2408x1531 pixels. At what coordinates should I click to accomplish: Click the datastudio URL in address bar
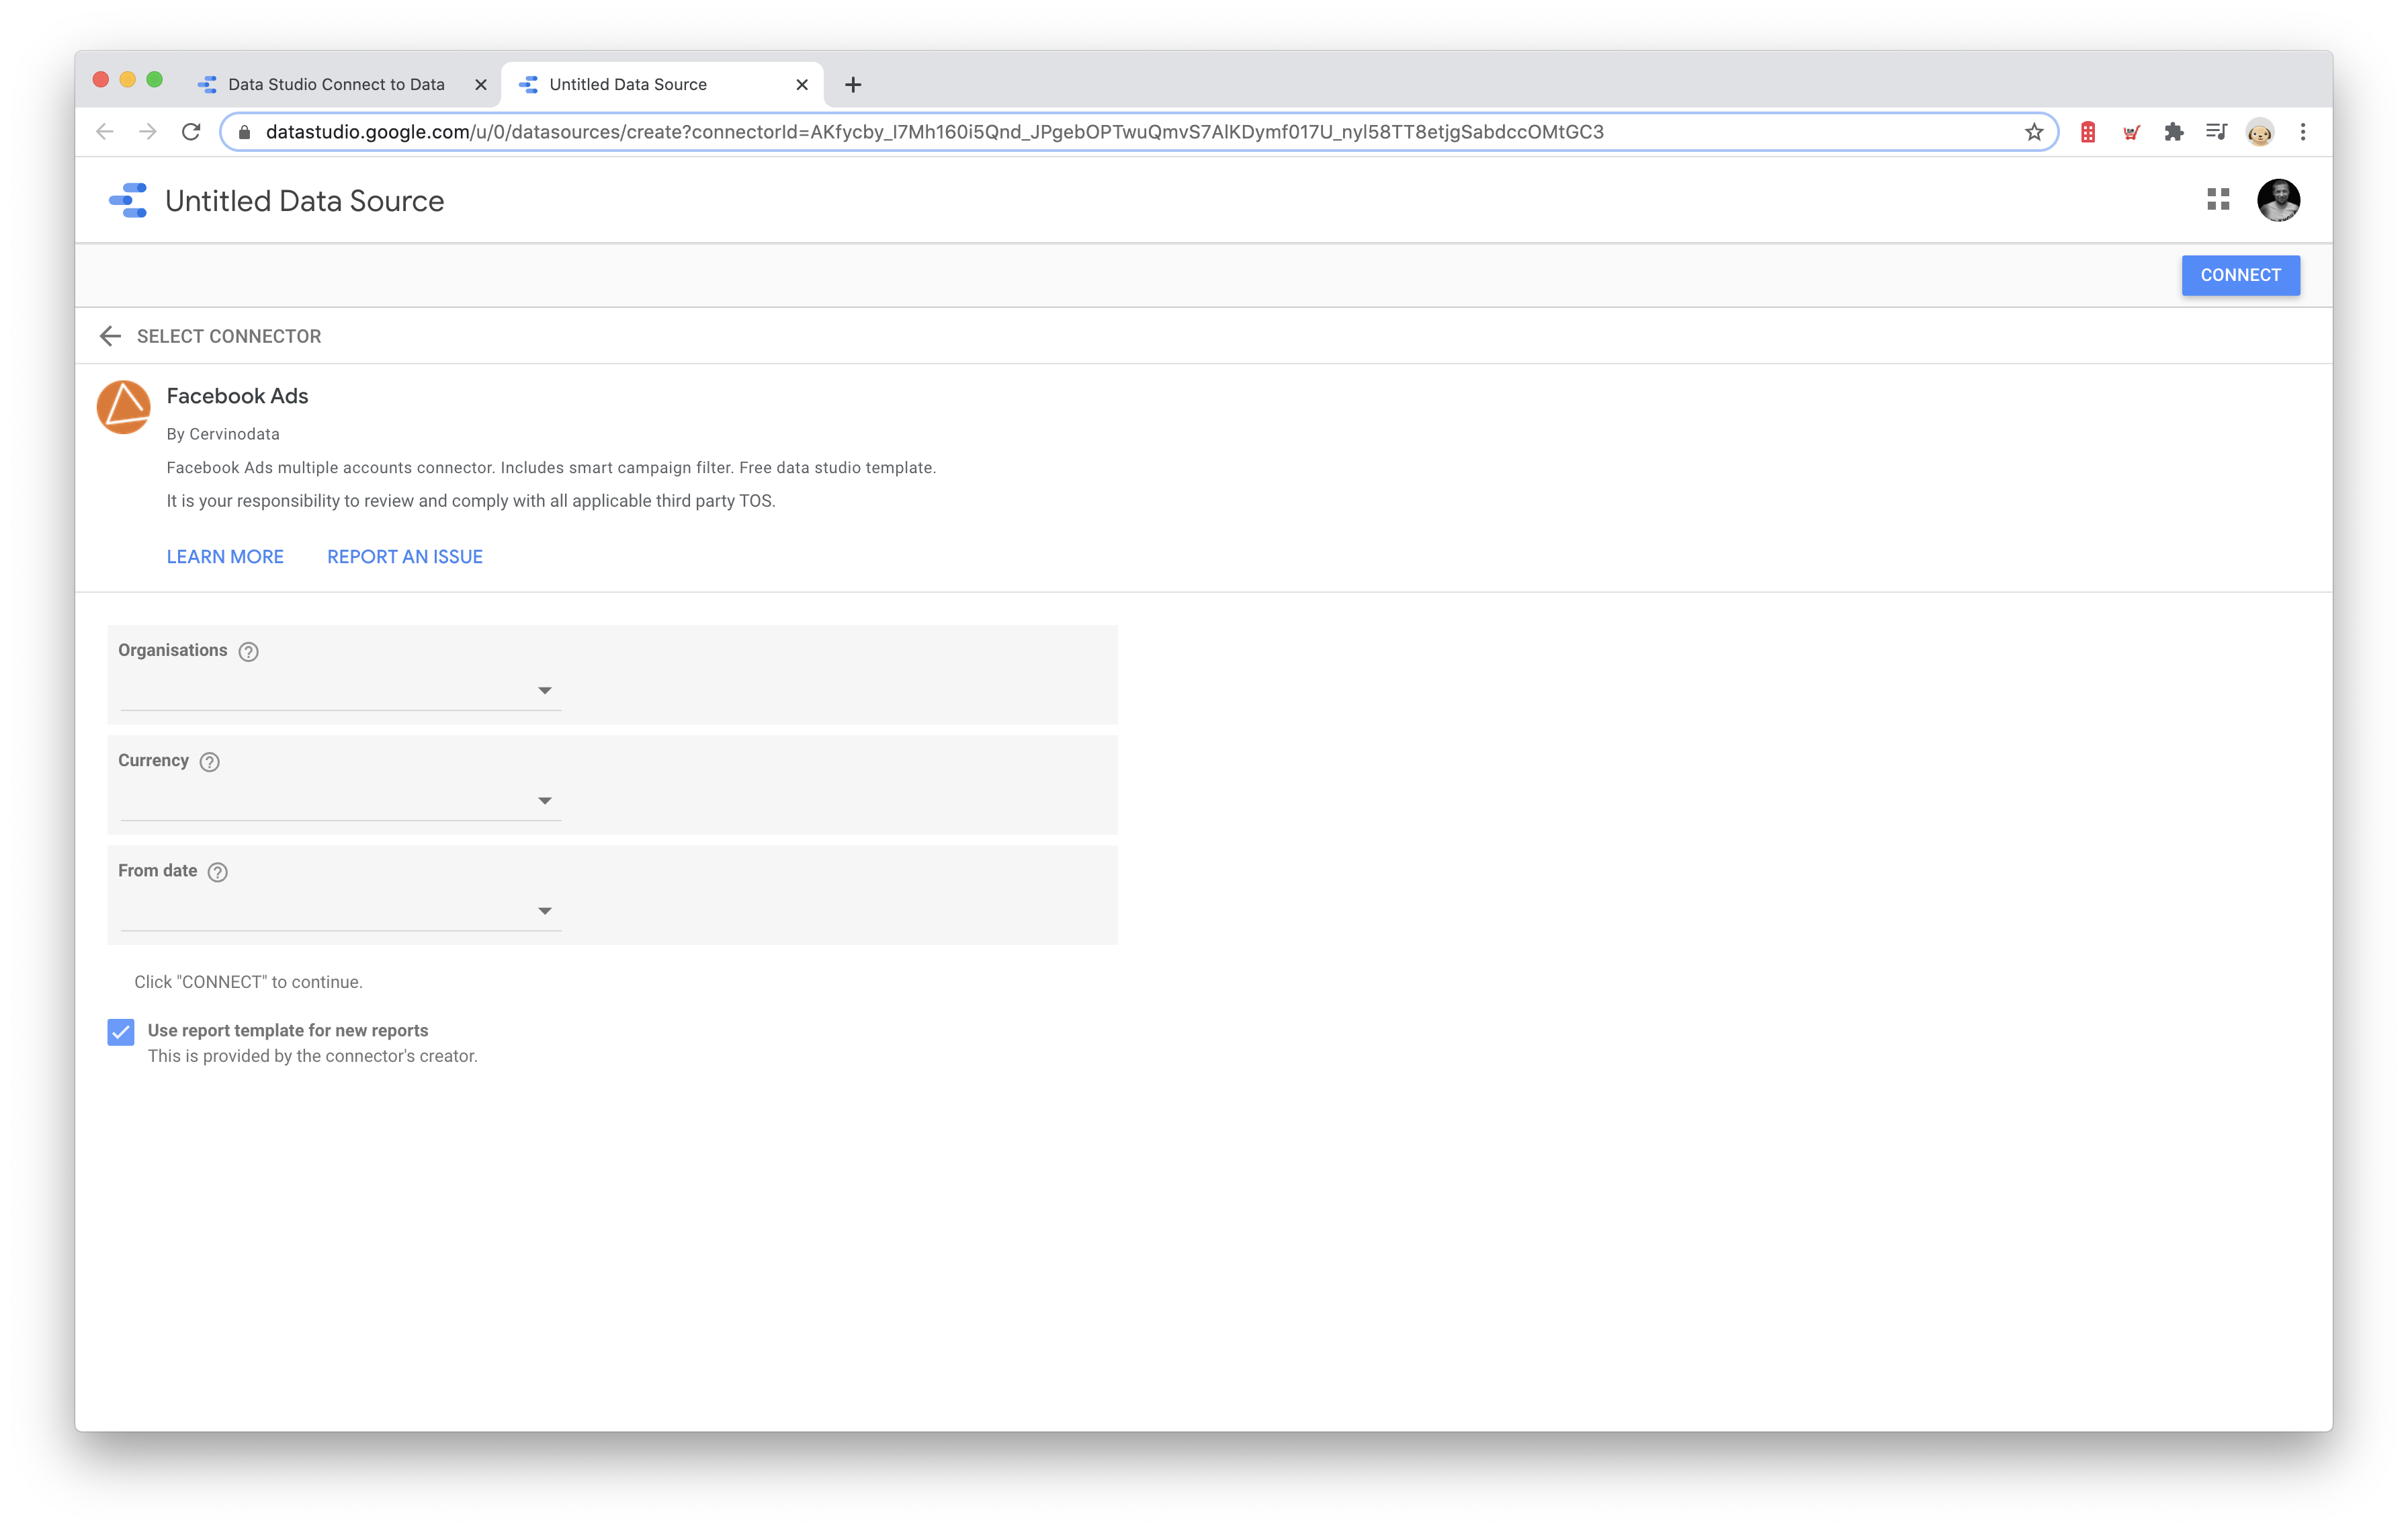(934, 132)
